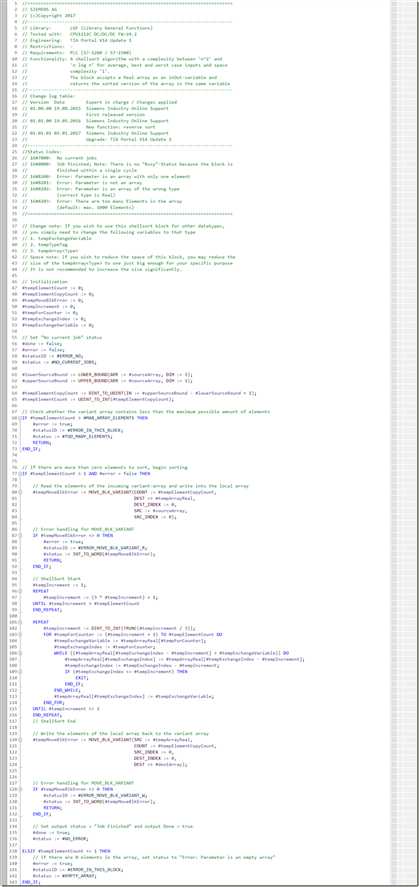Image resolution: width=419 pixels, height=887 pixels.
Task: Click the 'END_FOR;' keyword line
Action: 54,702
